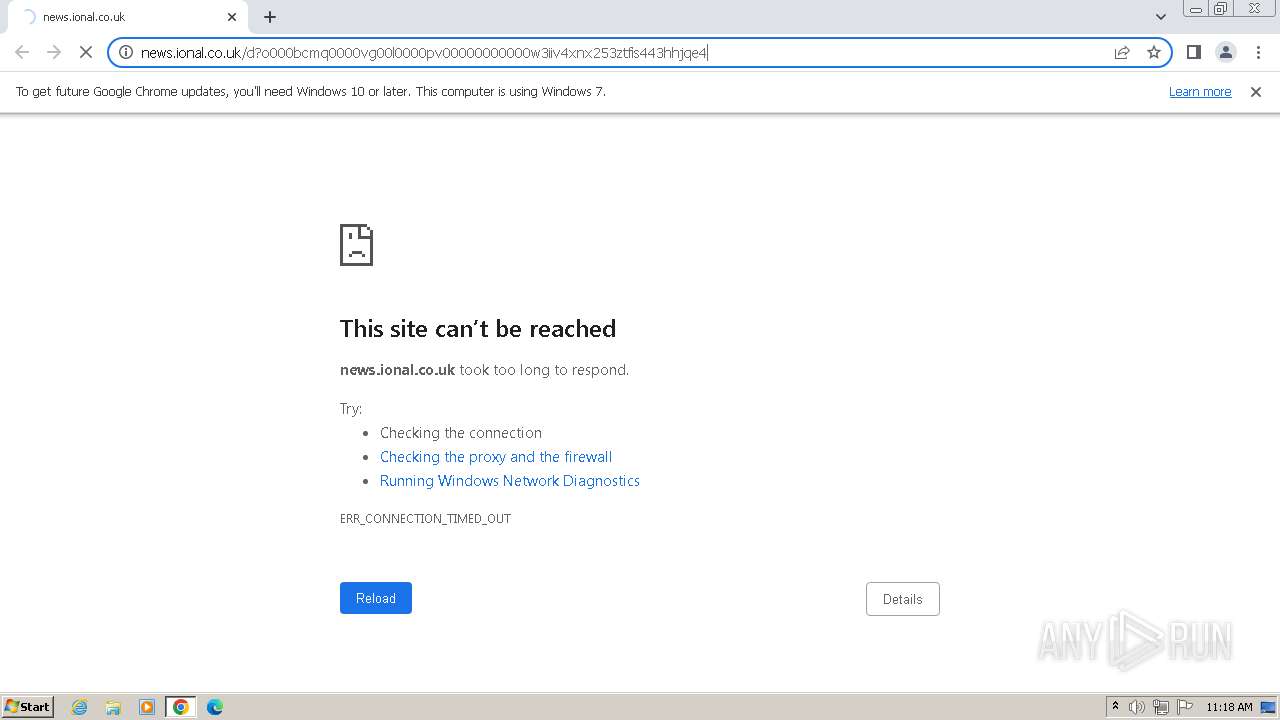Viewport: 1280px width, 720px height.
Task: Bookmark this tab with the star
Action: tap(1154, 52)
